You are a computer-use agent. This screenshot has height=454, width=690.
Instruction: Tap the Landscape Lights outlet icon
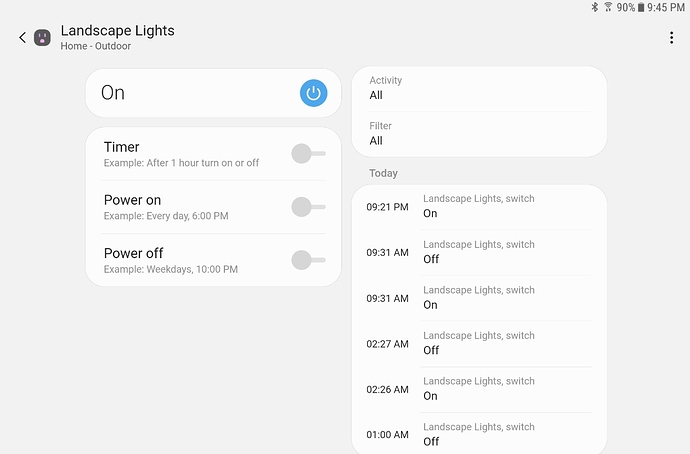coord(43,38)
